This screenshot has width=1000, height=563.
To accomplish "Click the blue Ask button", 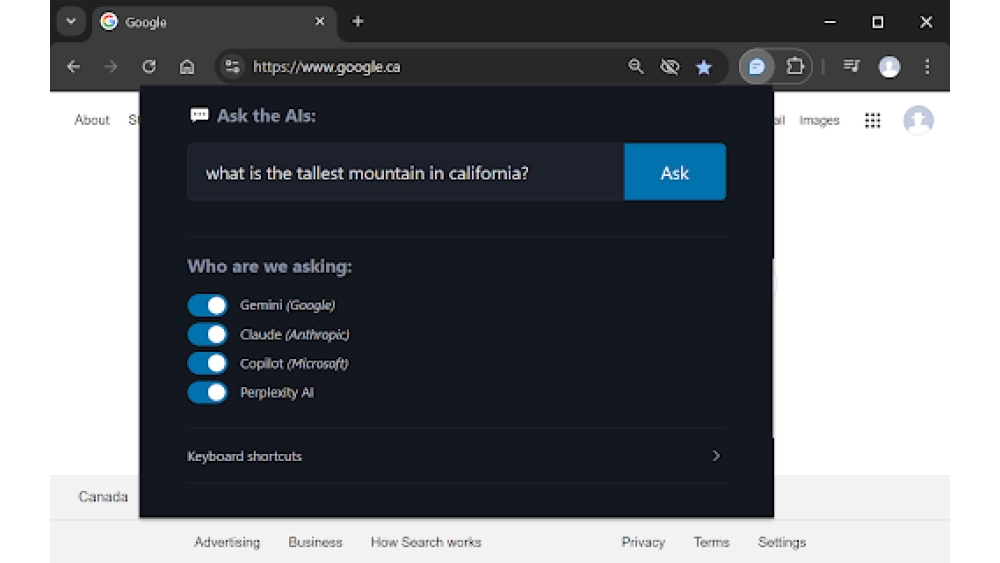I will (x=675, y=172).
